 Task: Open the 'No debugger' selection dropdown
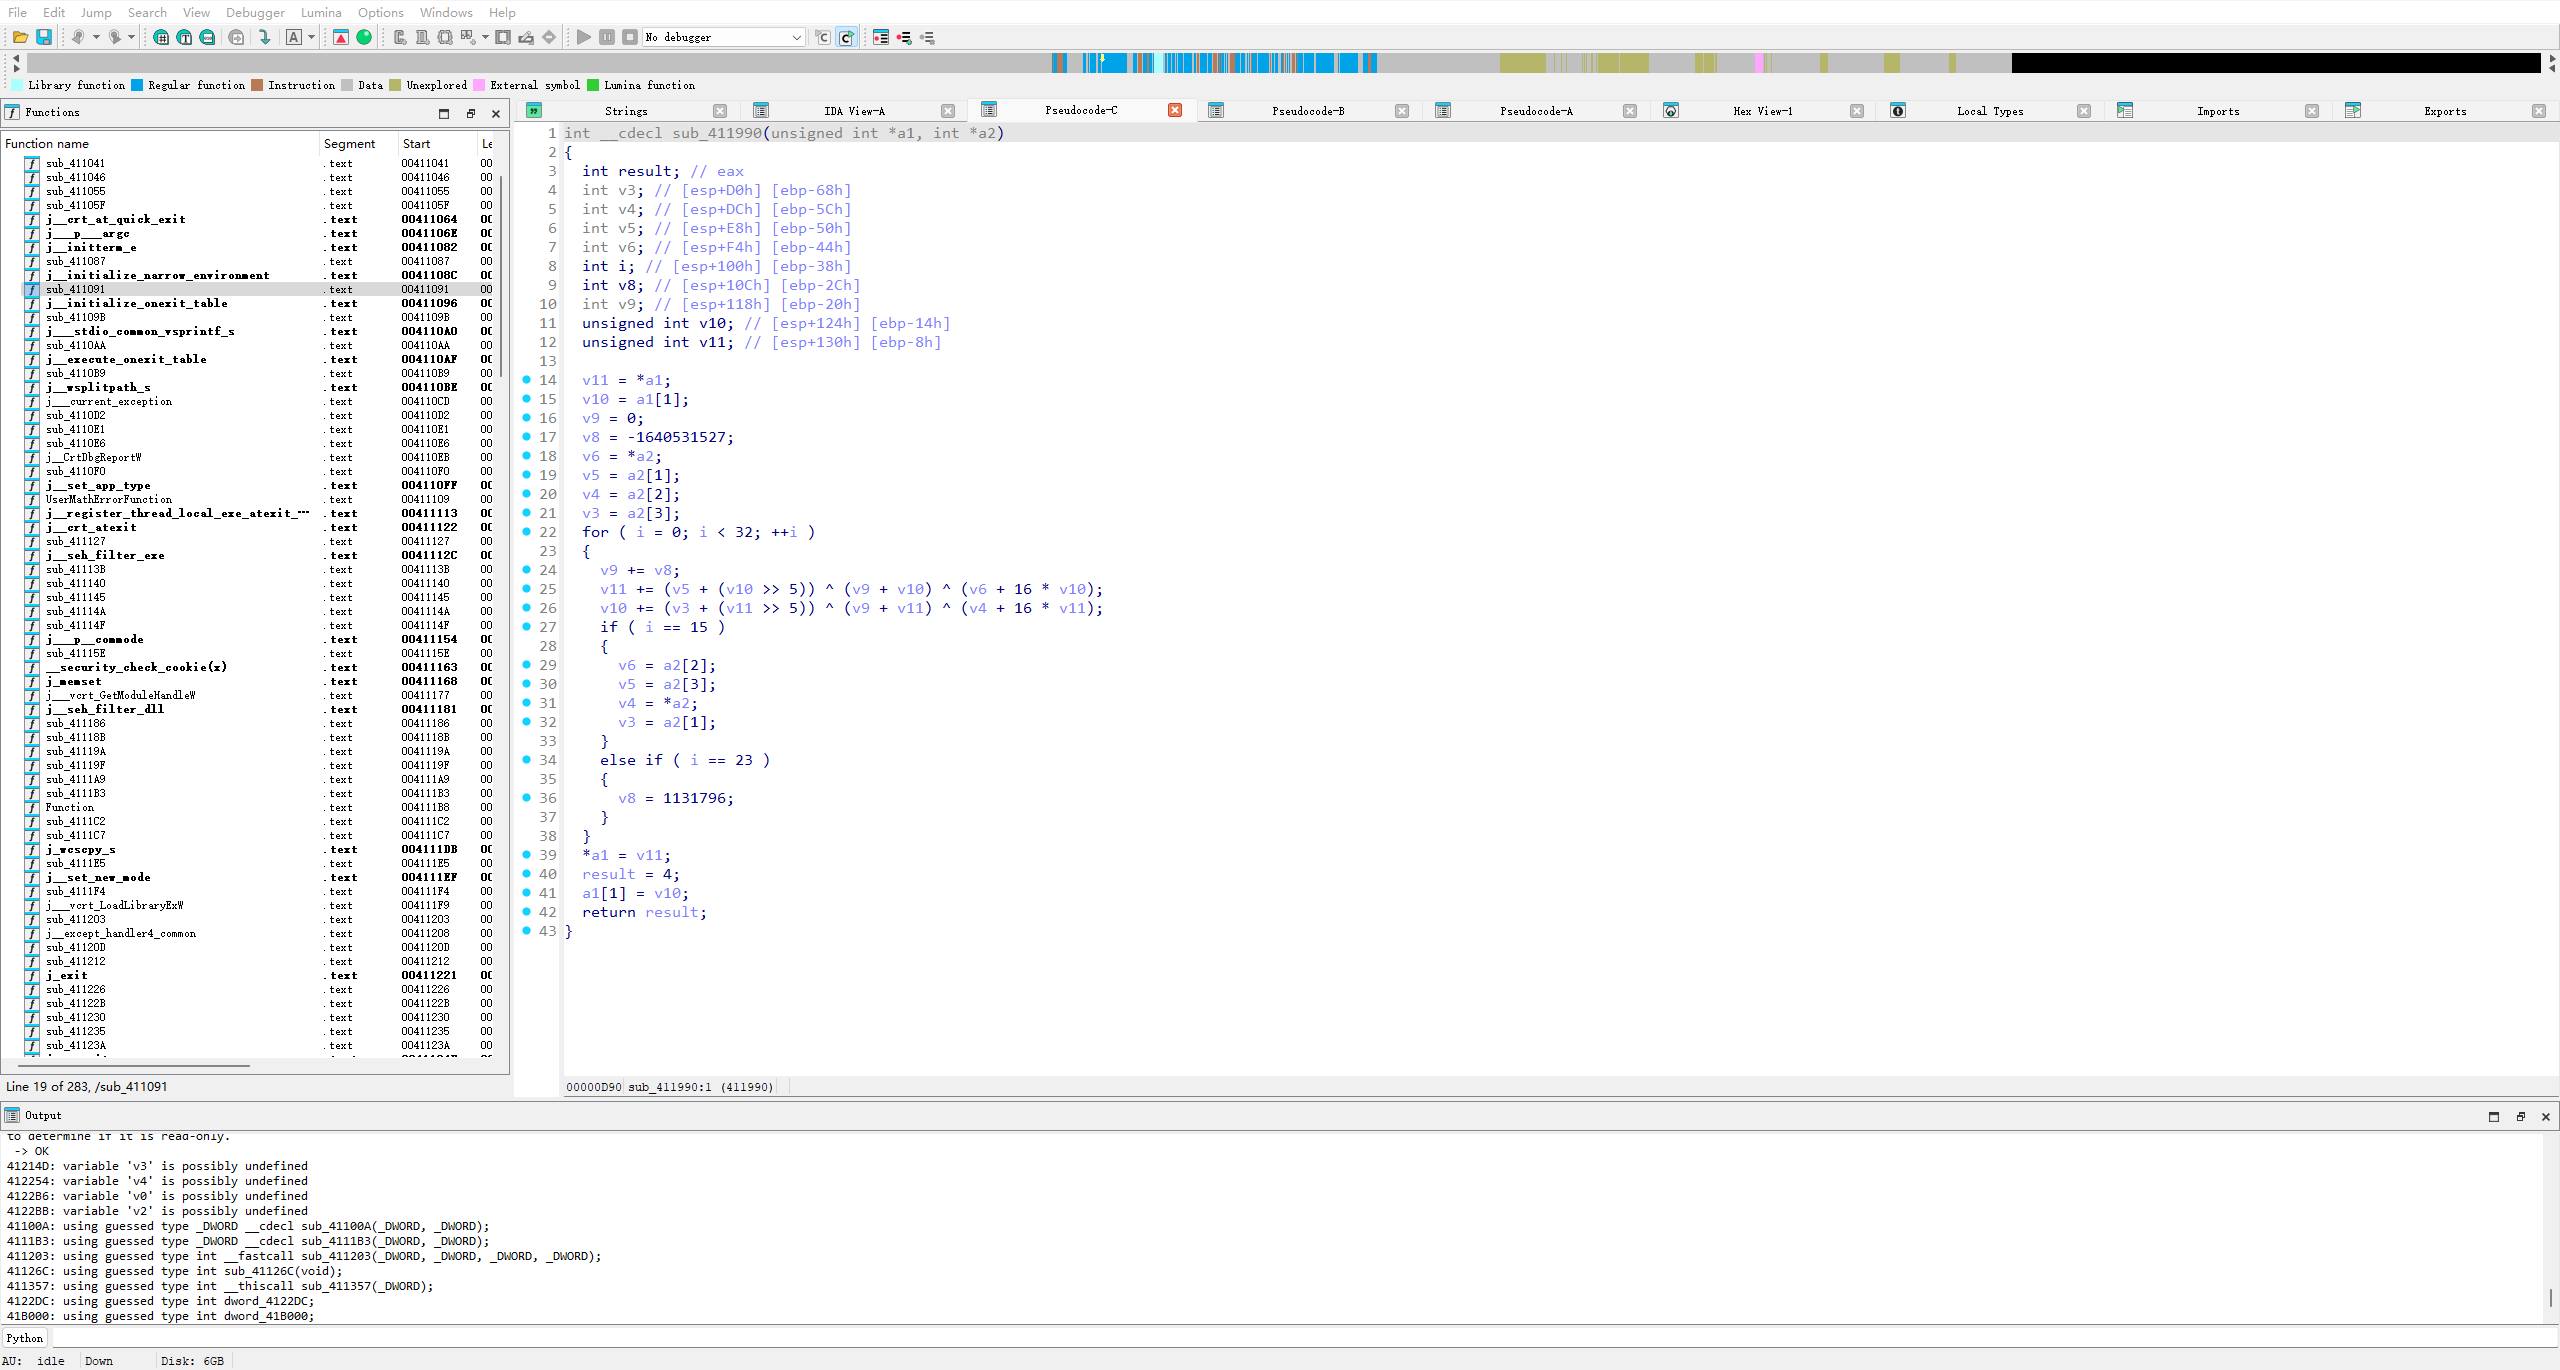pos(724,37)
